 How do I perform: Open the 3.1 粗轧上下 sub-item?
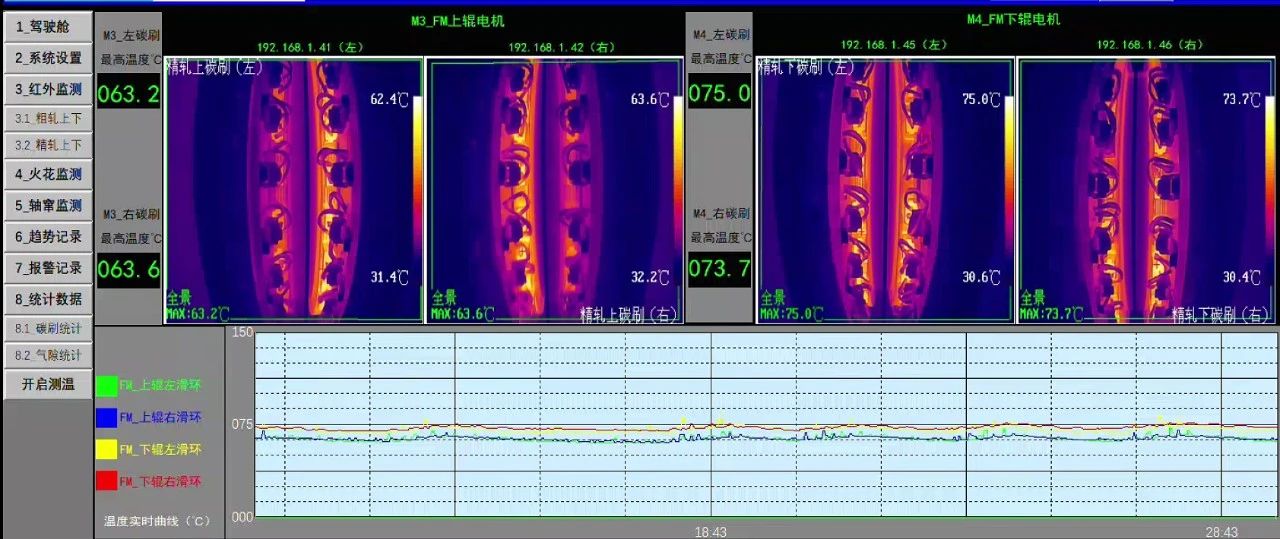click(47, 118)
